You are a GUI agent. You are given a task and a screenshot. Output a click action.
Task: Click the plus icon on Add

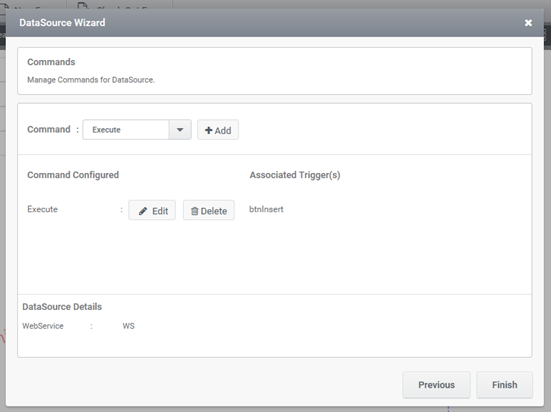pos(208,130)
